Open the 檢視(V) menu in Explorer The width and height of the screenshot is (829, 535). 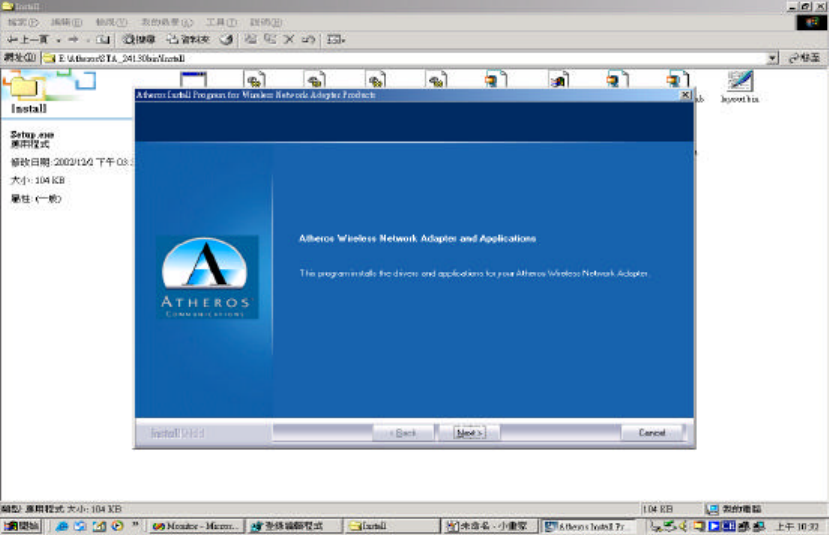tap(111, 22)
